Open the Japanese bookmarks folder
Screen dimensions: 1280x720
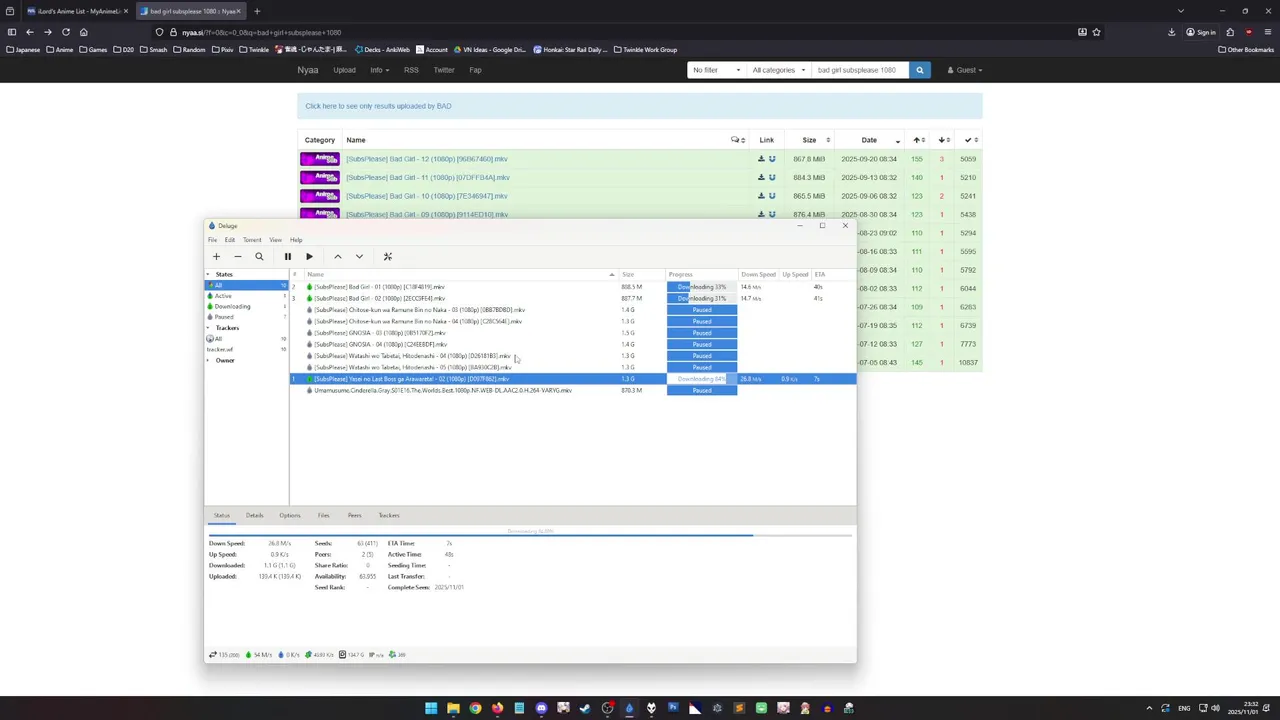[x=22, y=49]
